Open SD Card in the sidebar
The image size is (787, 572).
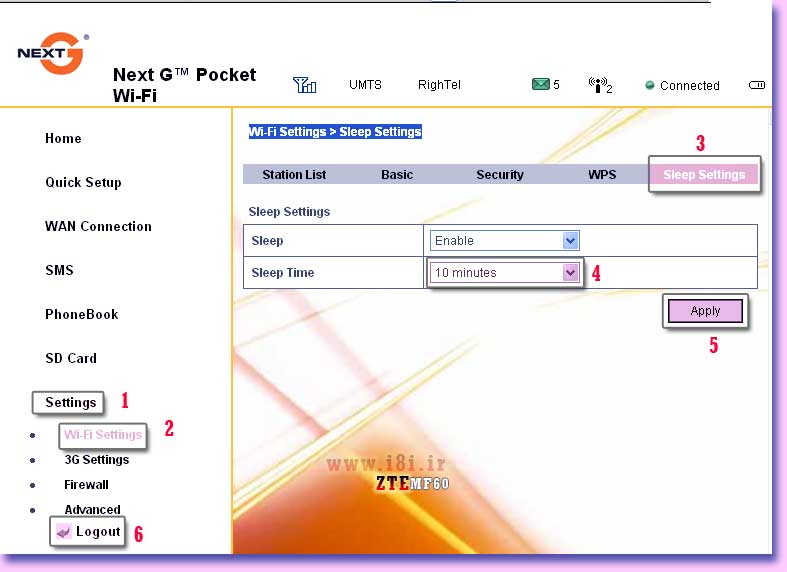71,358
